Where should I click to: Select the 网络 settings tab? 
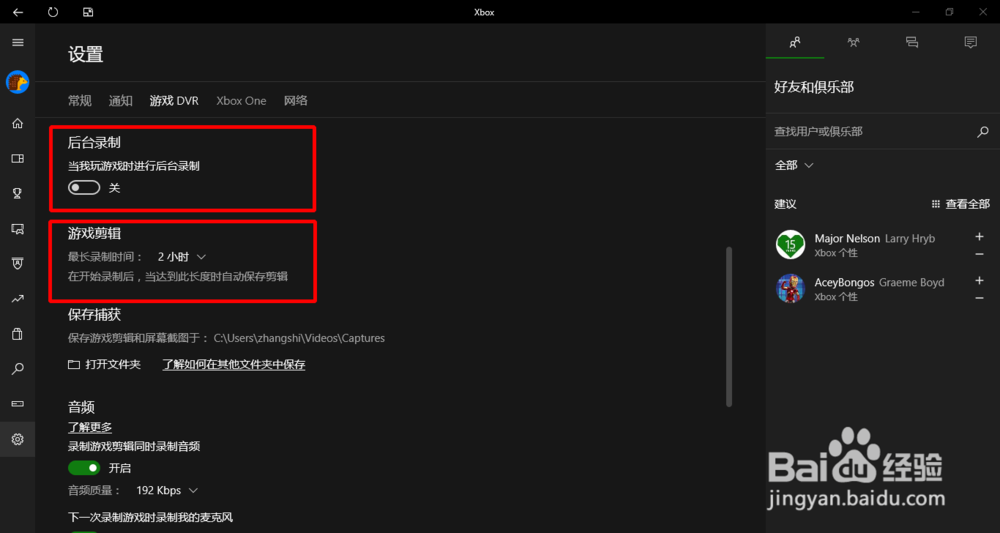296,101
